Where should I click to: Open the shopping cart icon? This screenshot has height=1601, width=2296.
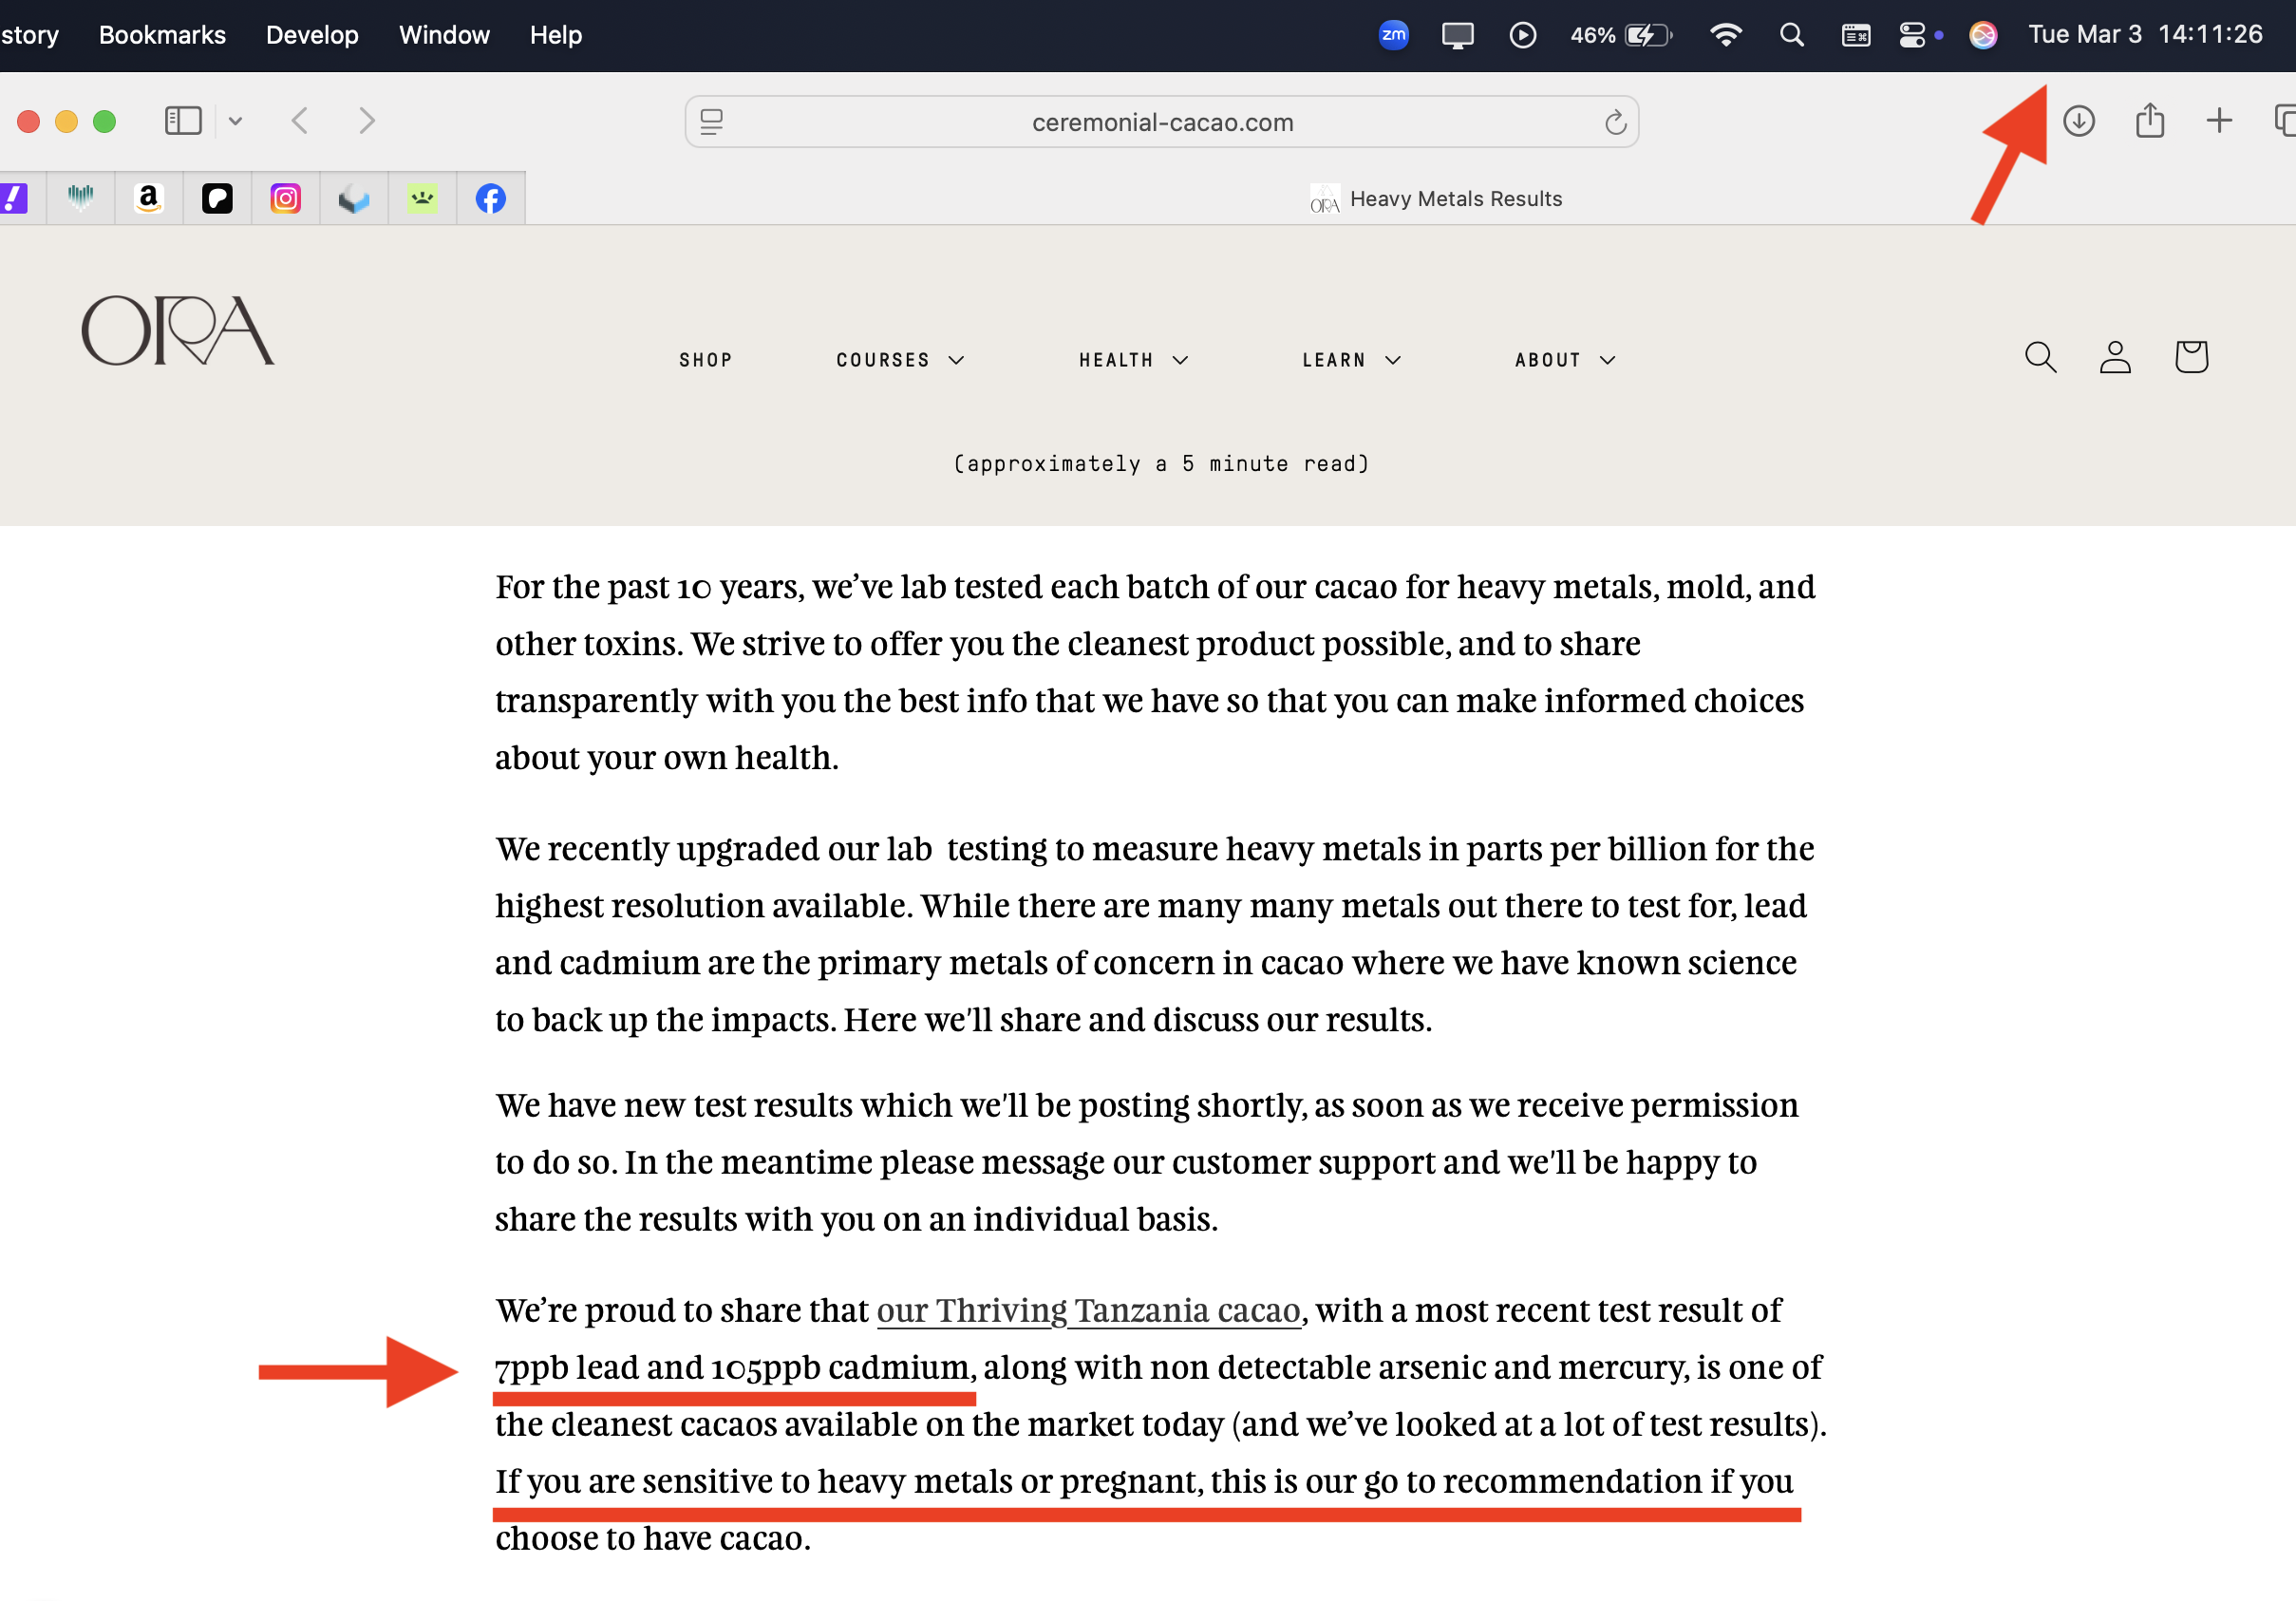(x=2190, y=357)
